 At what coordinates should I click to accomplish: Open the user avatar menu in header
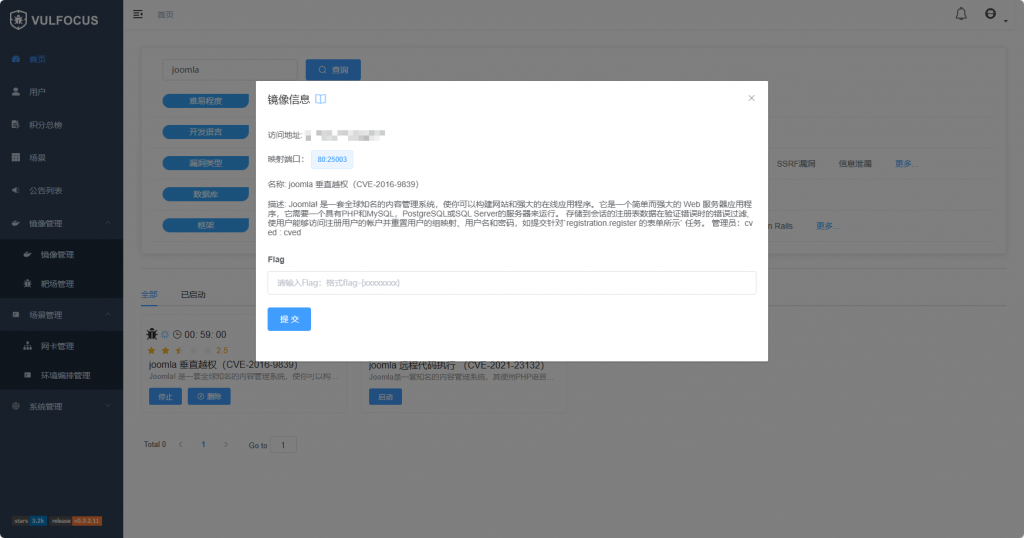(992, 14)
